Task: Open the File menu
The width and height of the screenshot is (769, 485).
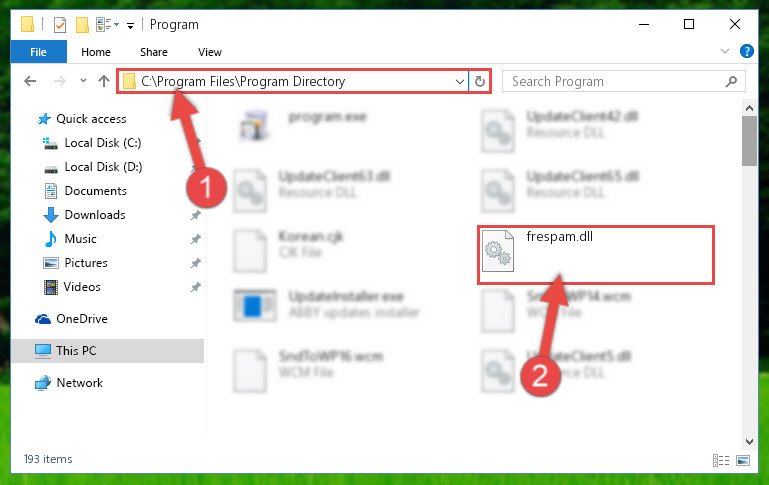Action: (x=38, y=52)
